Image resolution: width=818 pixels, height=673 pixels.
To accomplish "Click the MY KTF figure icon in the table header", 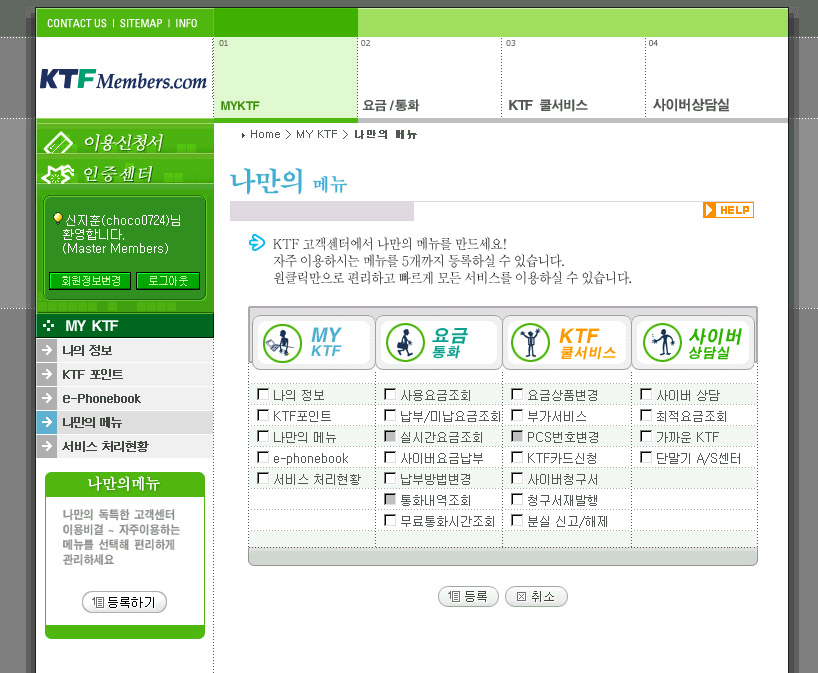I will tap(282, 343).
